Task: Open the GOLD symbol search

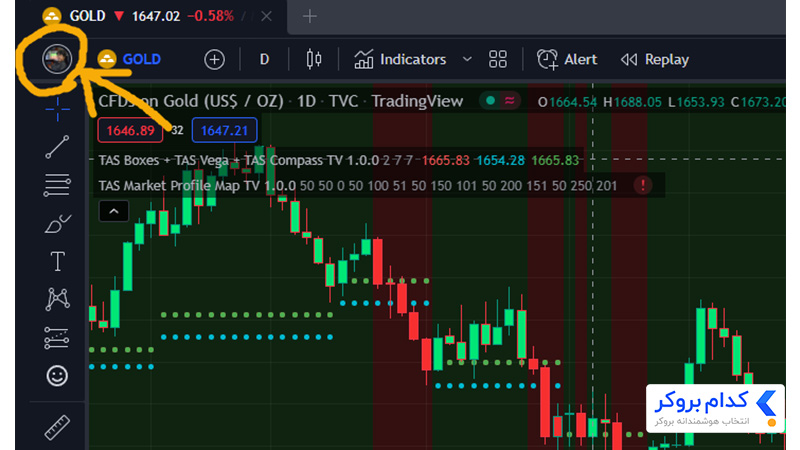Action: (129, 59)
